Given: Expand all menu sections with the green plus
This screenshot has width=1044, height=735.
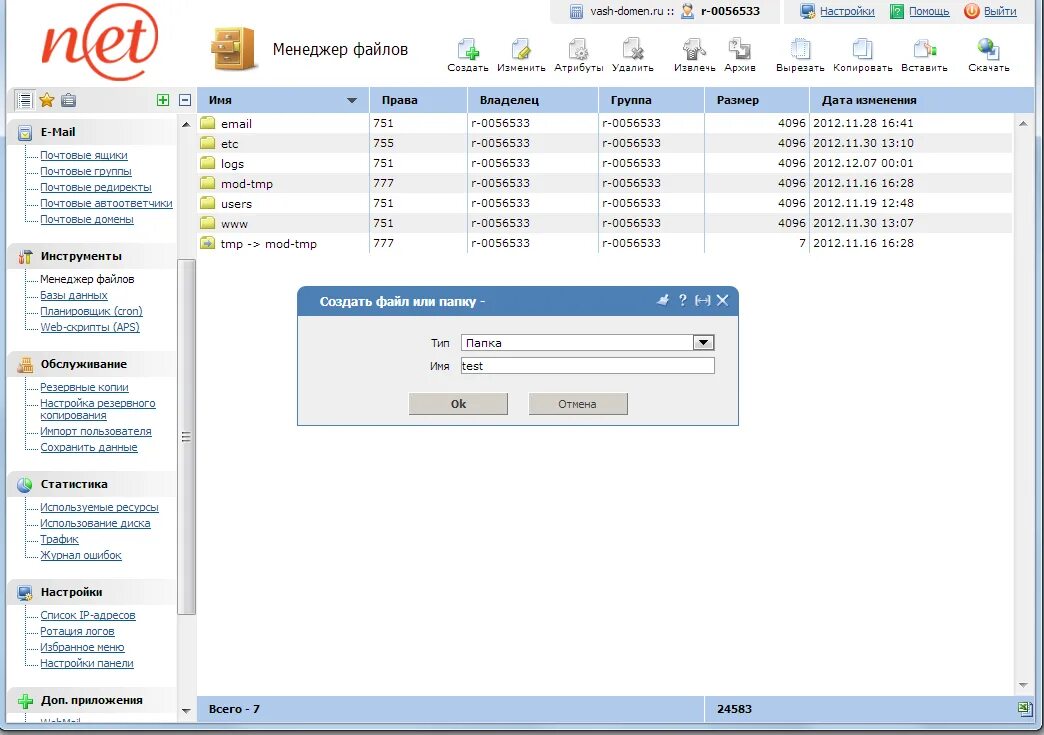Looking at the screenshot, I should point(163,101).
